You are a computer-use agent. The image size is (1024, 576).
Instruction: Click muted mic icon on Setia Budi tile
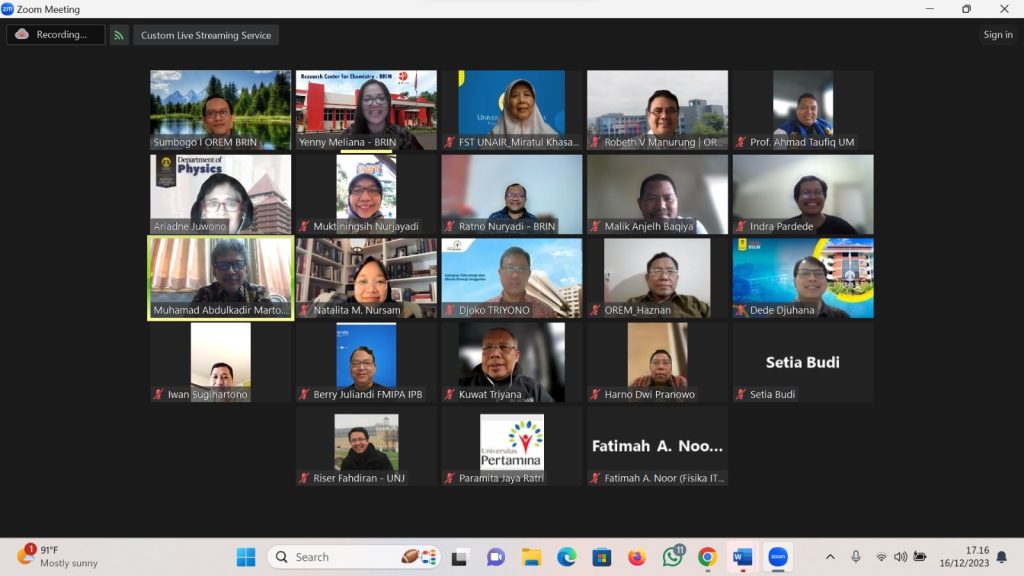[742, 395]
